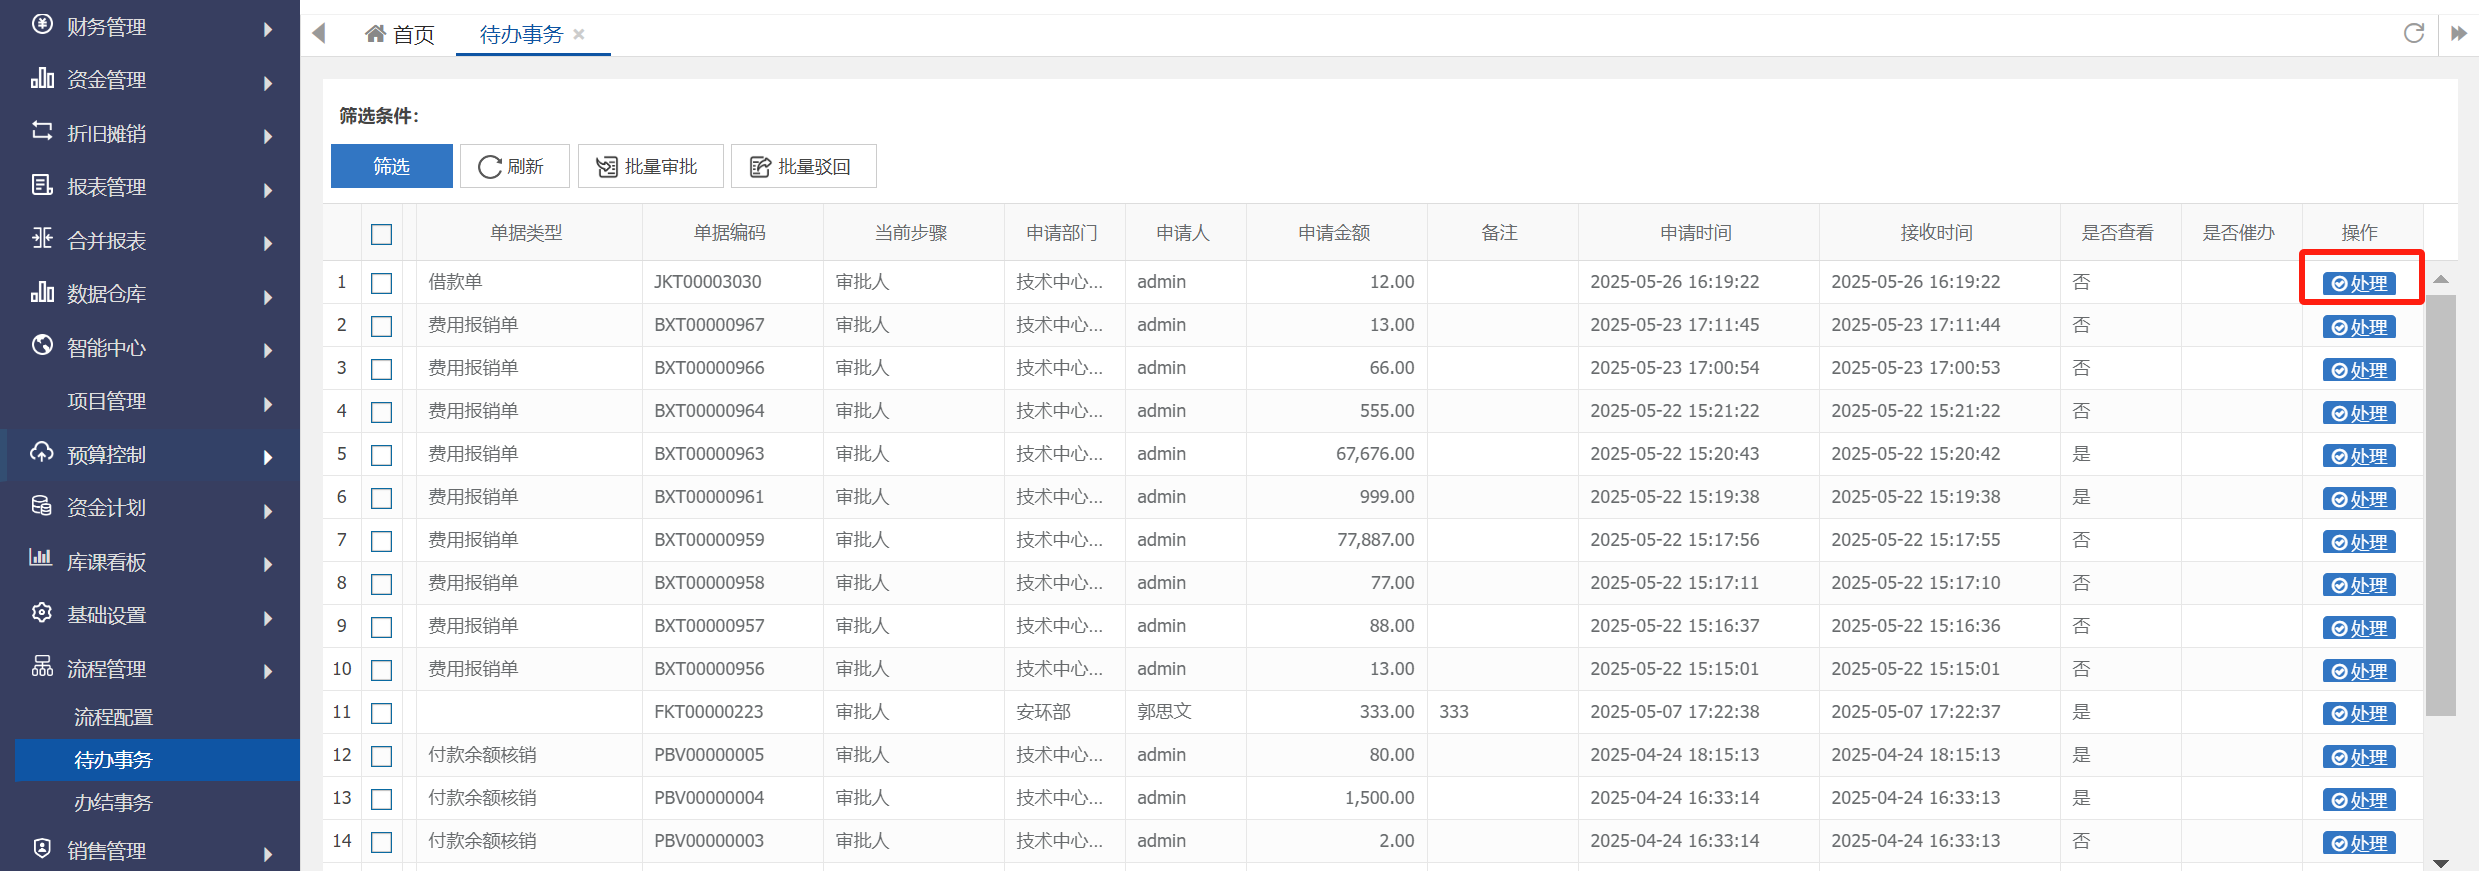
Task: Click the 批量驳回 batch reject button
Action: coord(803,166)
